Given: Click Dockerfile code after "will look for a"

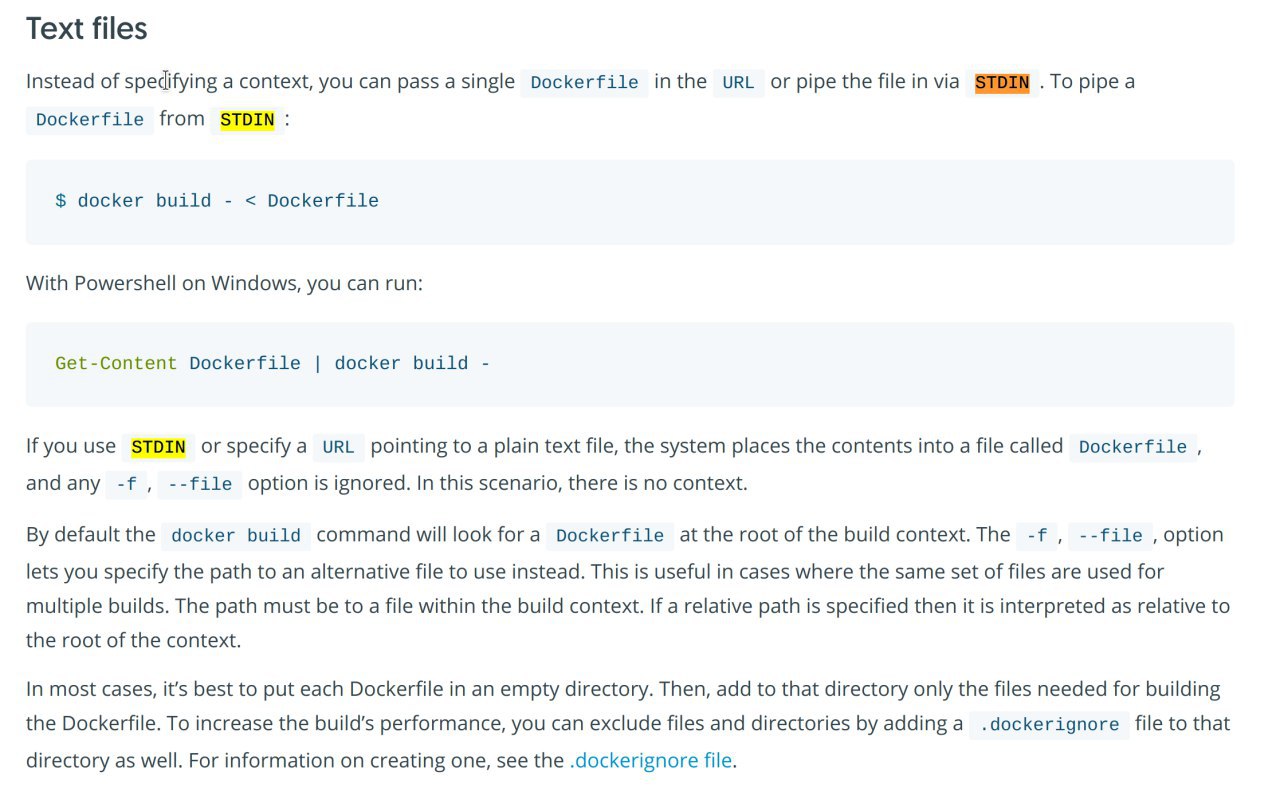Looking at the screenshot, I should (x=610, y=535).
